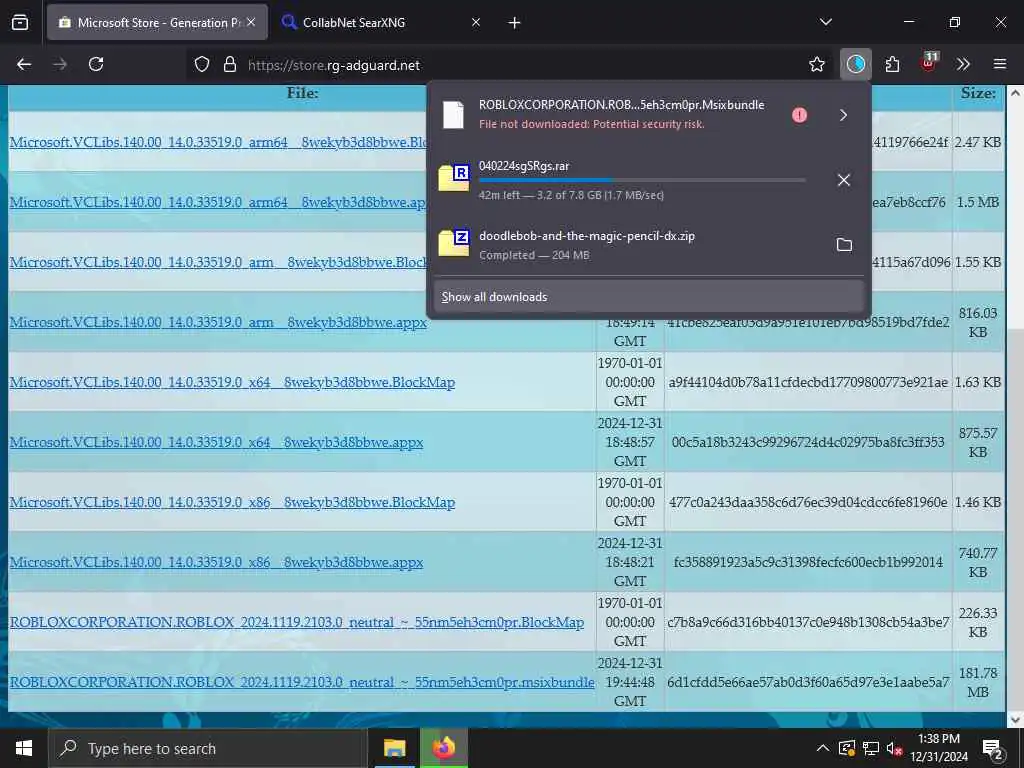
Task: Click the Firefox taskbar icon
Action: [x=444, y=748]
